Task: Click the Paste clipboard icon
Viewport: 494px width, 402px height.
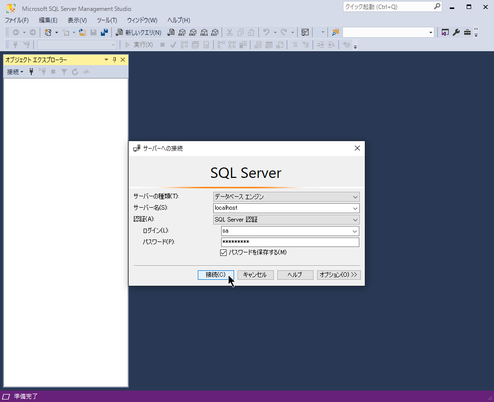Action: (251, 32)
